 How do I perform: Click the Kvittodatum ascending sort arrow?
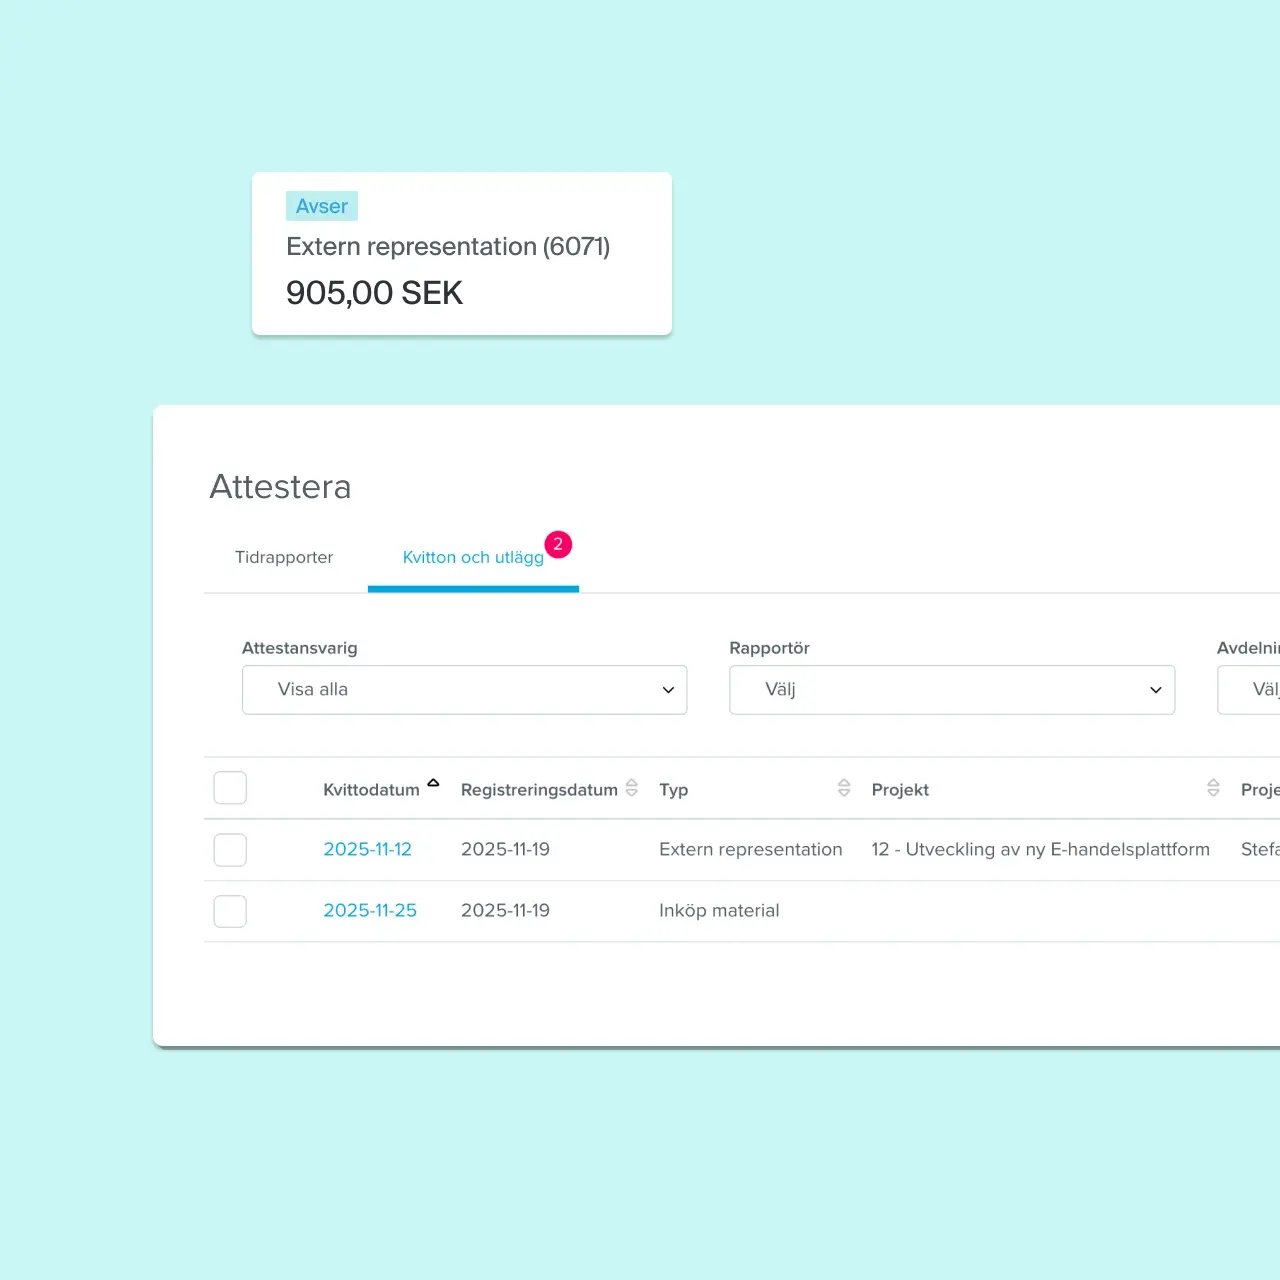tap(433, 783)
